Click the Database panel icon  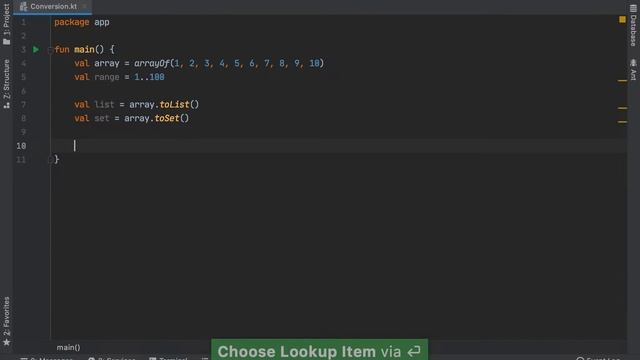point(633,8)
